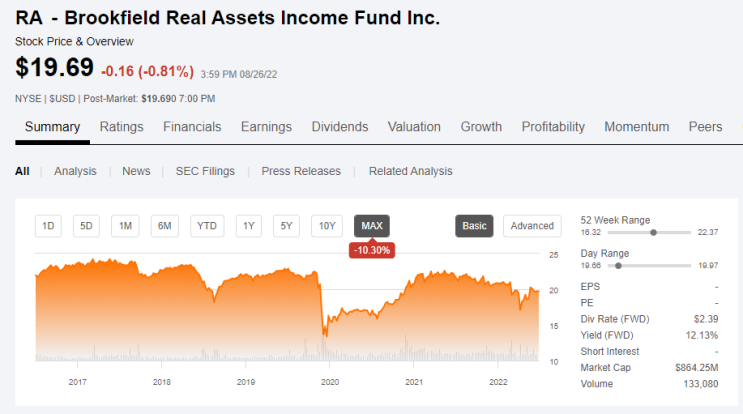Click the day range high 19.97
Screen dimensions: 743x414
tap(708, 266)
